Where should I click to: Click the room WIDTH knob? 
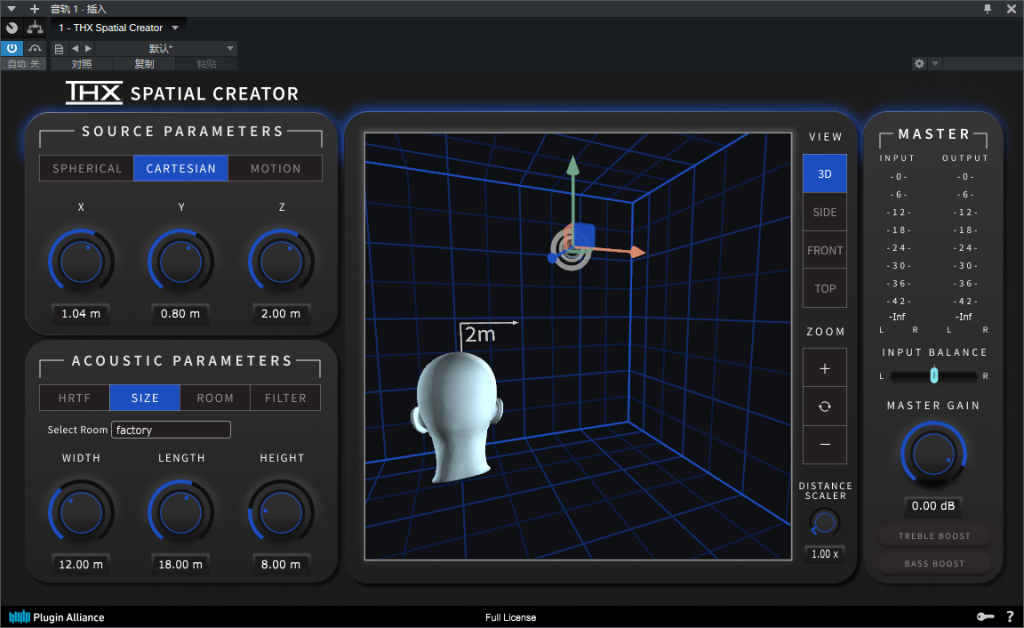[x=81, y=512]
